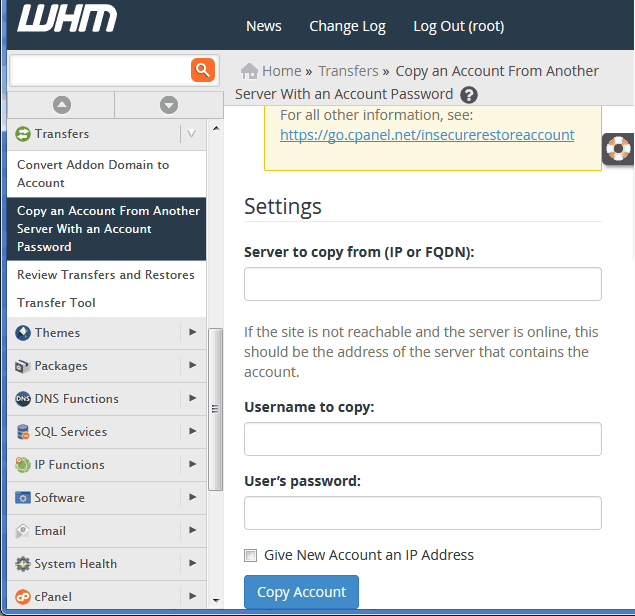Click the WHM logo
This screenshot has width=635, height=616.
(67, 19)
